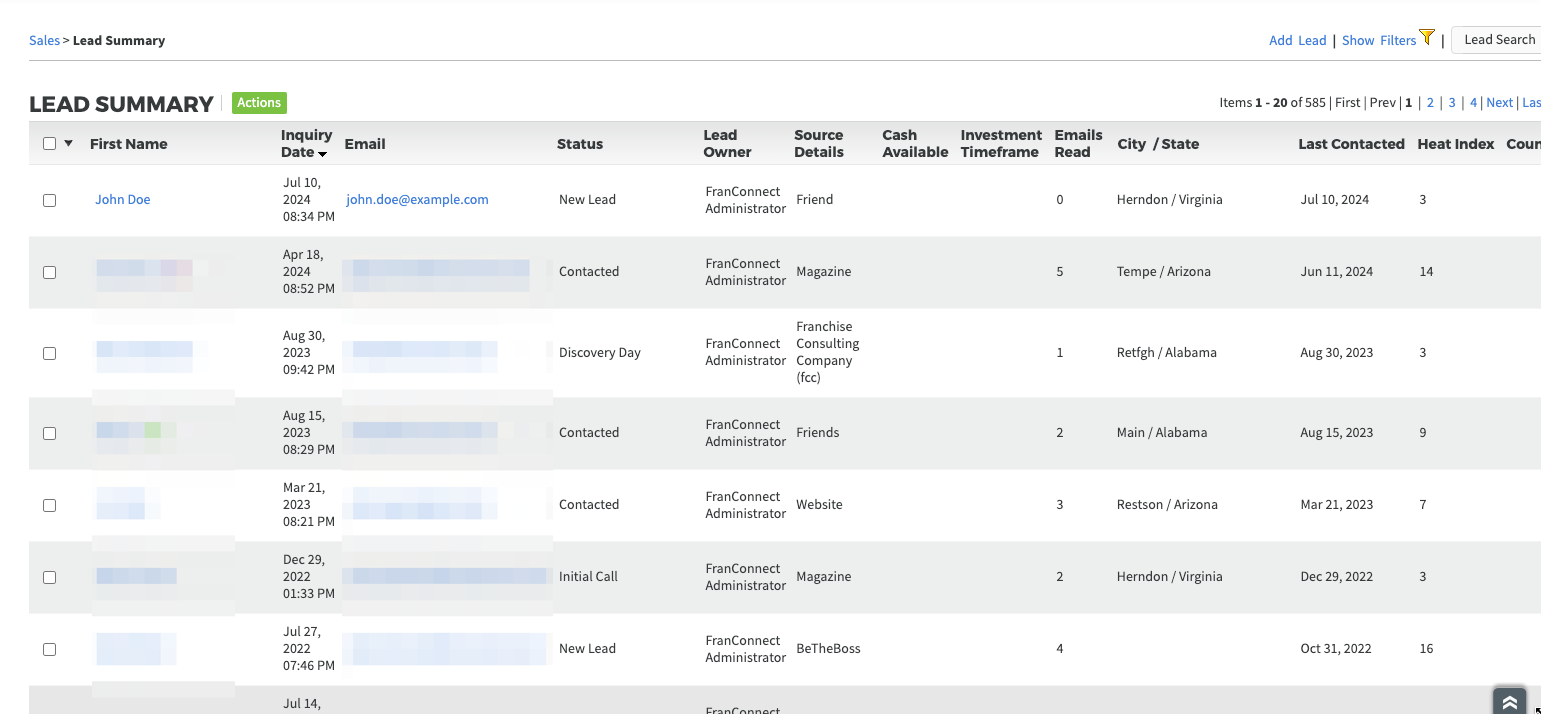Screen dimensions: 1541x714
Task: Expand the Show Filters panel
Action: [x=1378, y=41]
